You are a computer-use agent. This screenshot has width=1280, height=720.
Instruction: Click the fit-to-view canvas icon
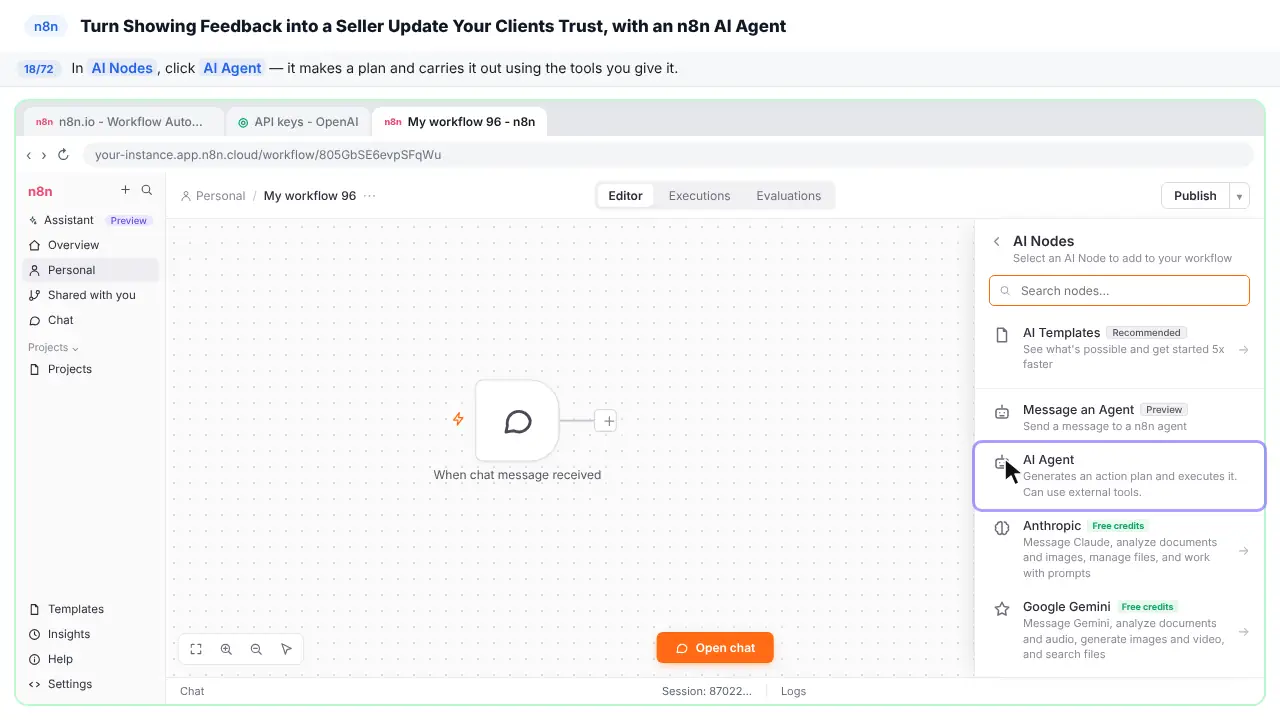(196, 649)
